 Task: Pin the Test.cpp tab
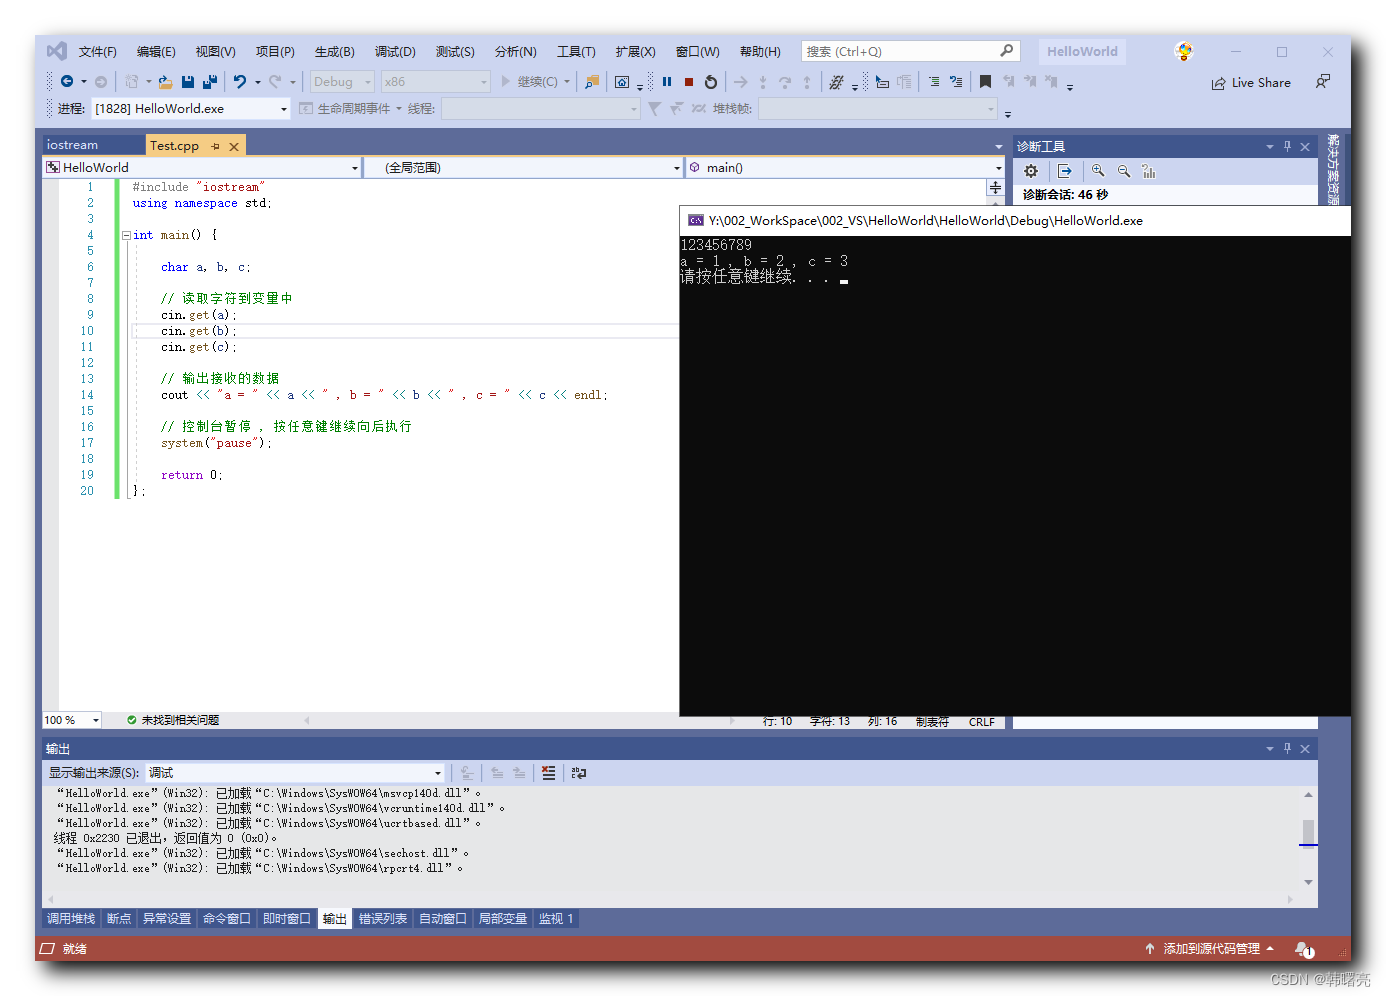(x=215, y=146)
